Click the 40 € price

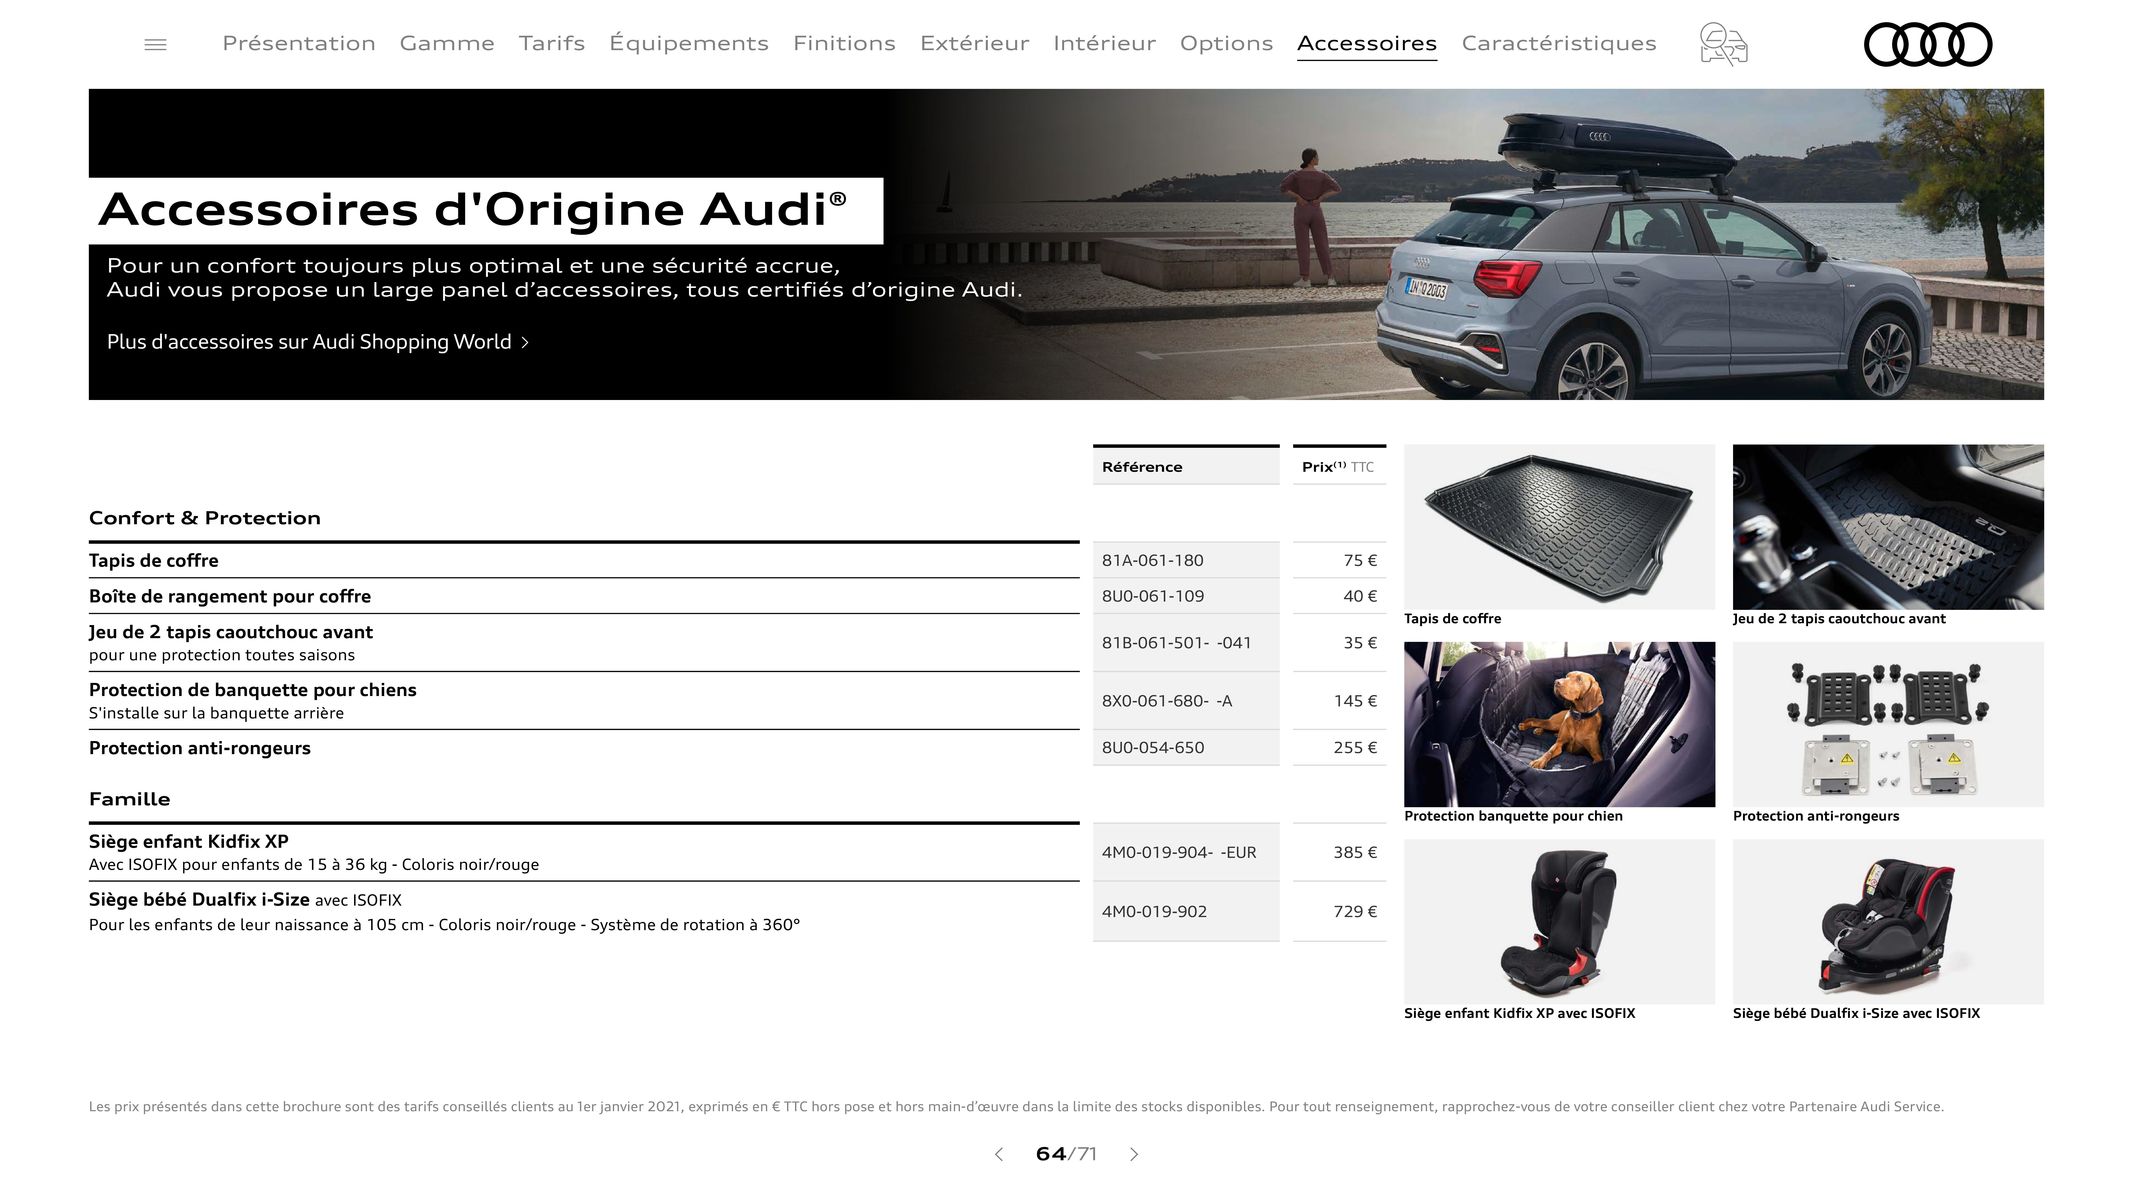[1360, 596]
